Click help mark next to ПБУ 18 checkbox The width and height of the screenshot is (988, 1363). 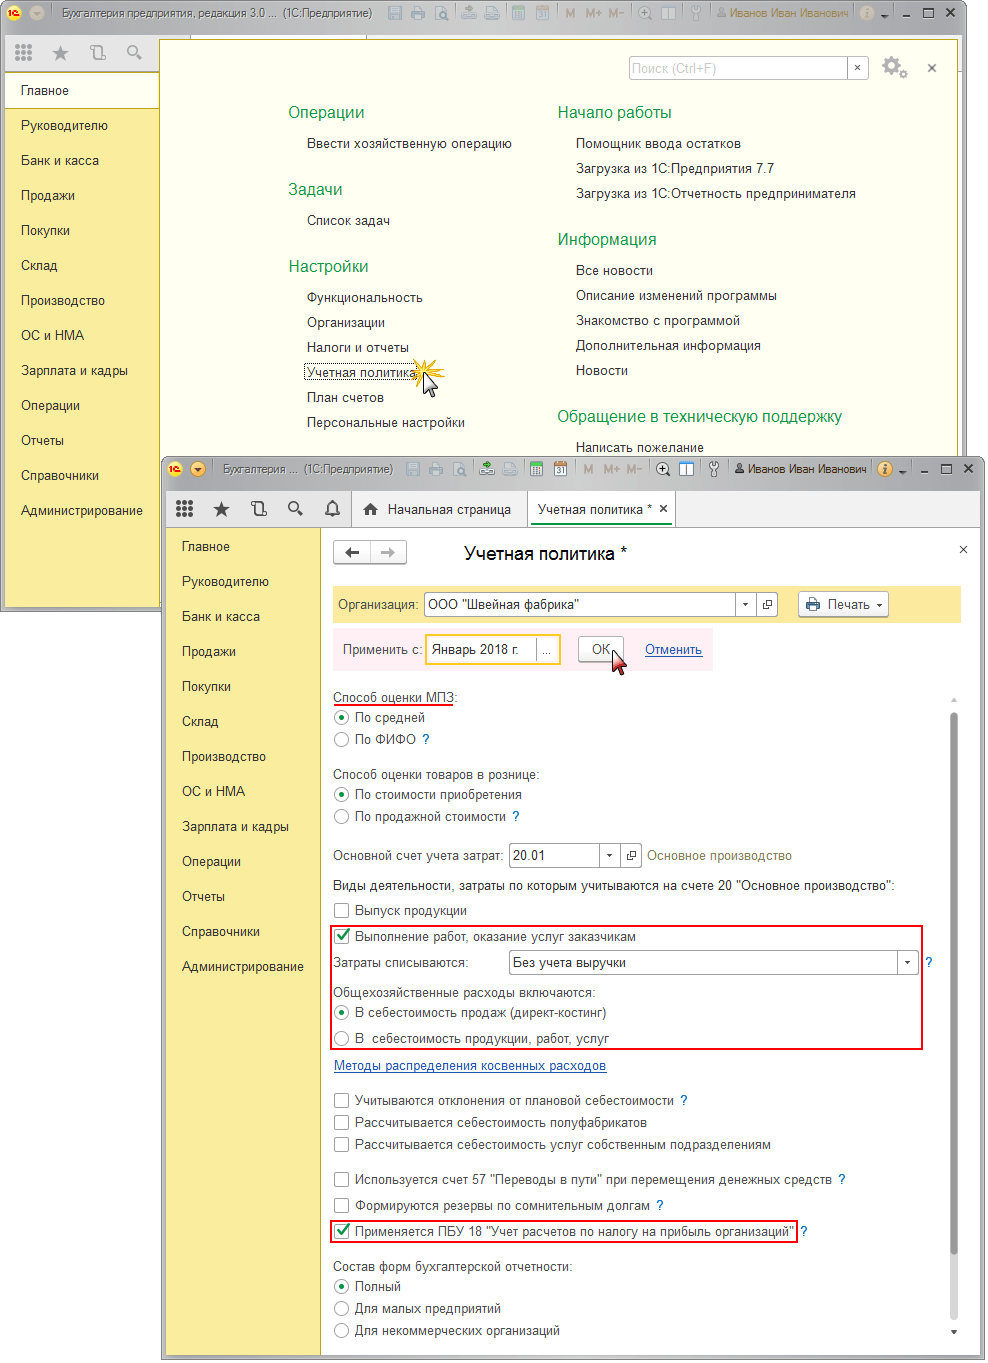pyautogui.click(x=804, y=1231)
